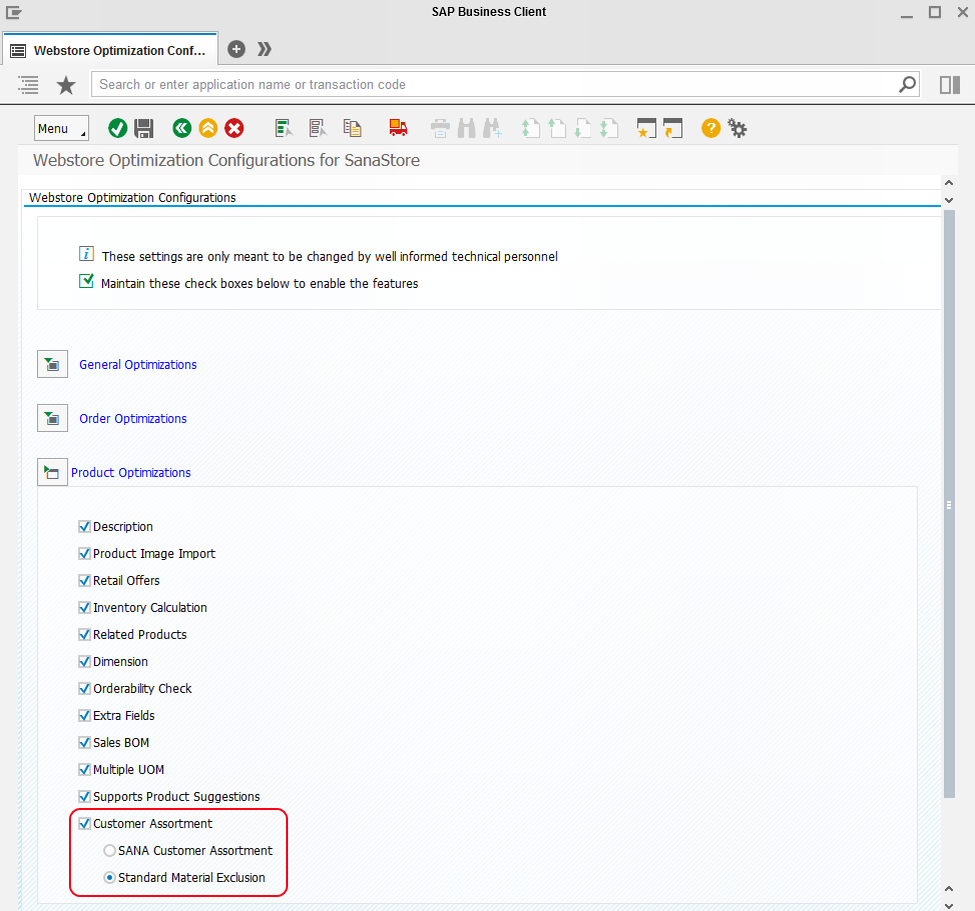The height and width of the screenshot is (911, 975).
Task: Go back with the green double-arrow icon
Action: [182, 129]
